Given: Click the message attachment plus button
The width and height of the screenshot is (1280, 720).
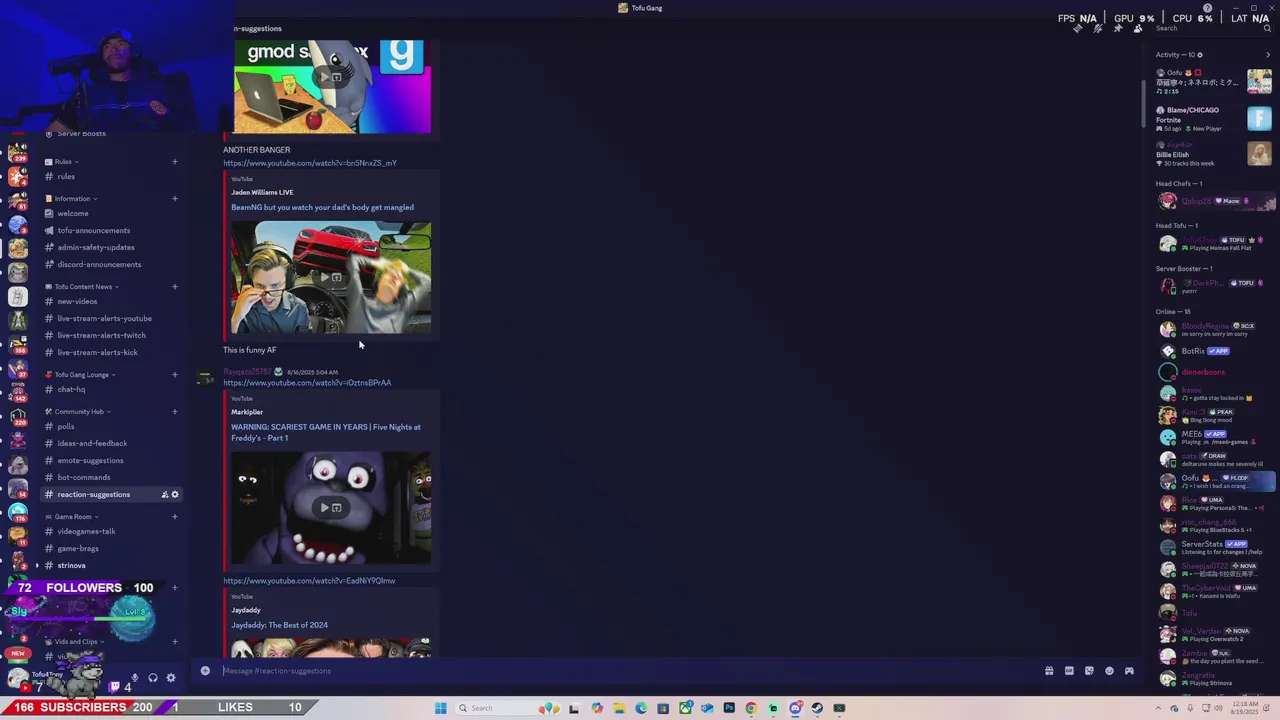Looking at the screenshot, I should coord(205,671).
